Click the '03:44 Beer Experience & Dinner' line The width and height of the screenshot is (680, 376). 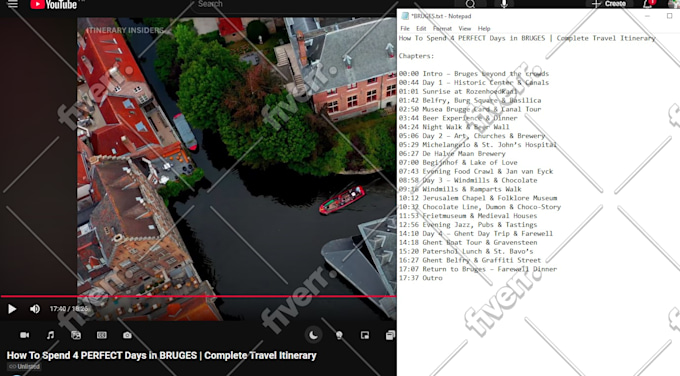[x=458, y=118]
